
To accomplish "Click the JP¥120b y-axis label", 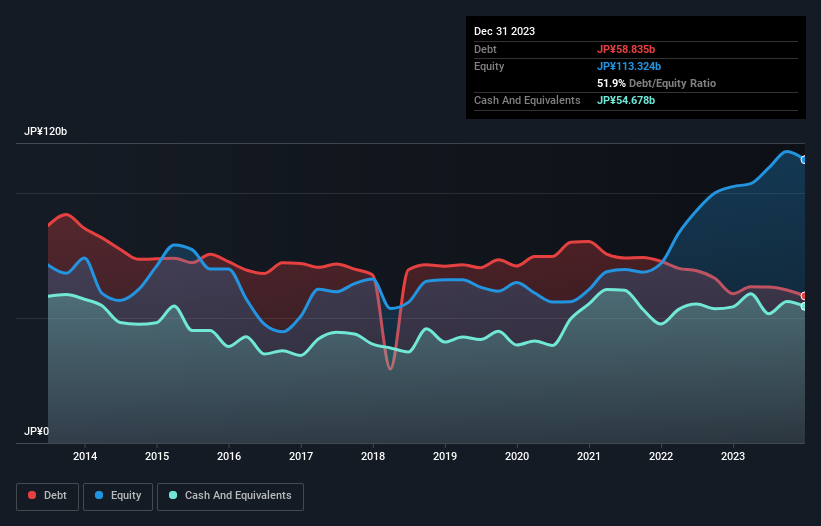I will (46, 131).
